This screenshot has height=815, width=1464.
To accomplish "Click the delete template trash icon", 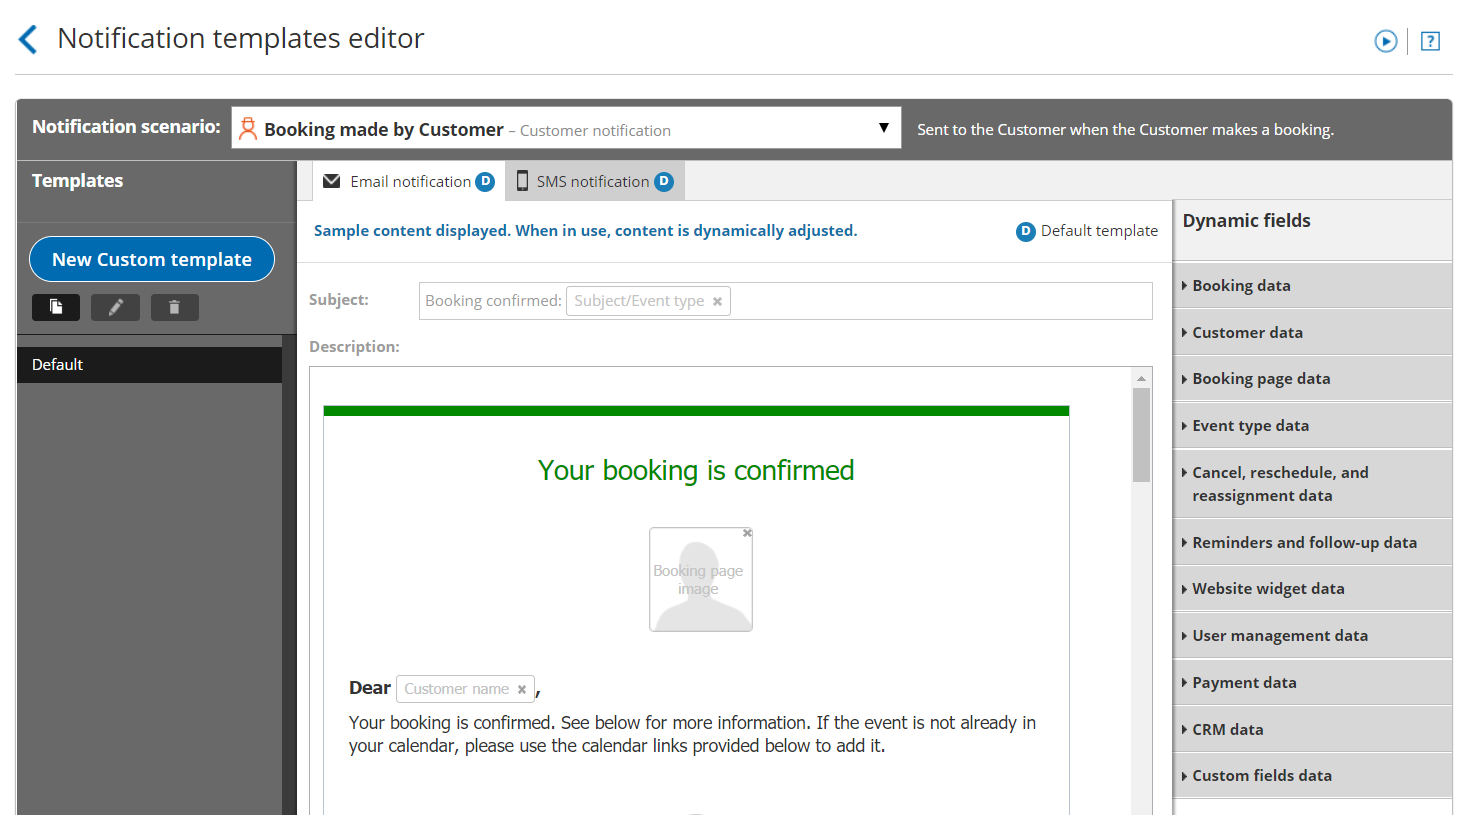I will pyautogui.click(x=174, y=307).
